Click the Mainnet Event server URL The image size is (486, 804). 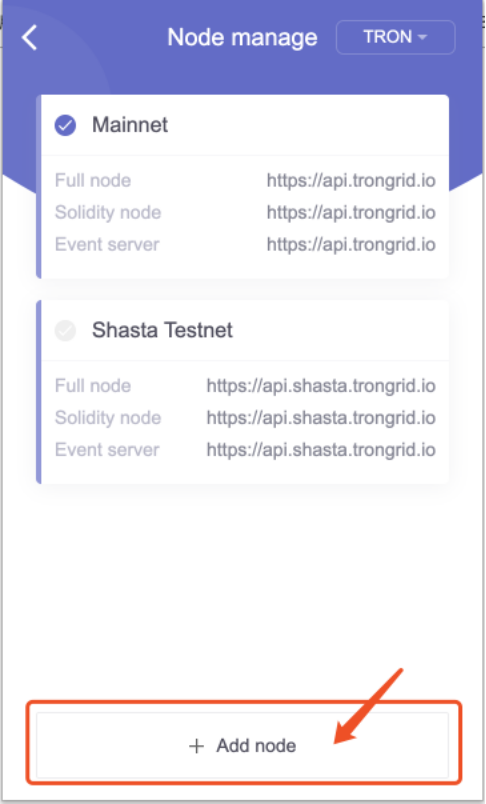[351, 245]
